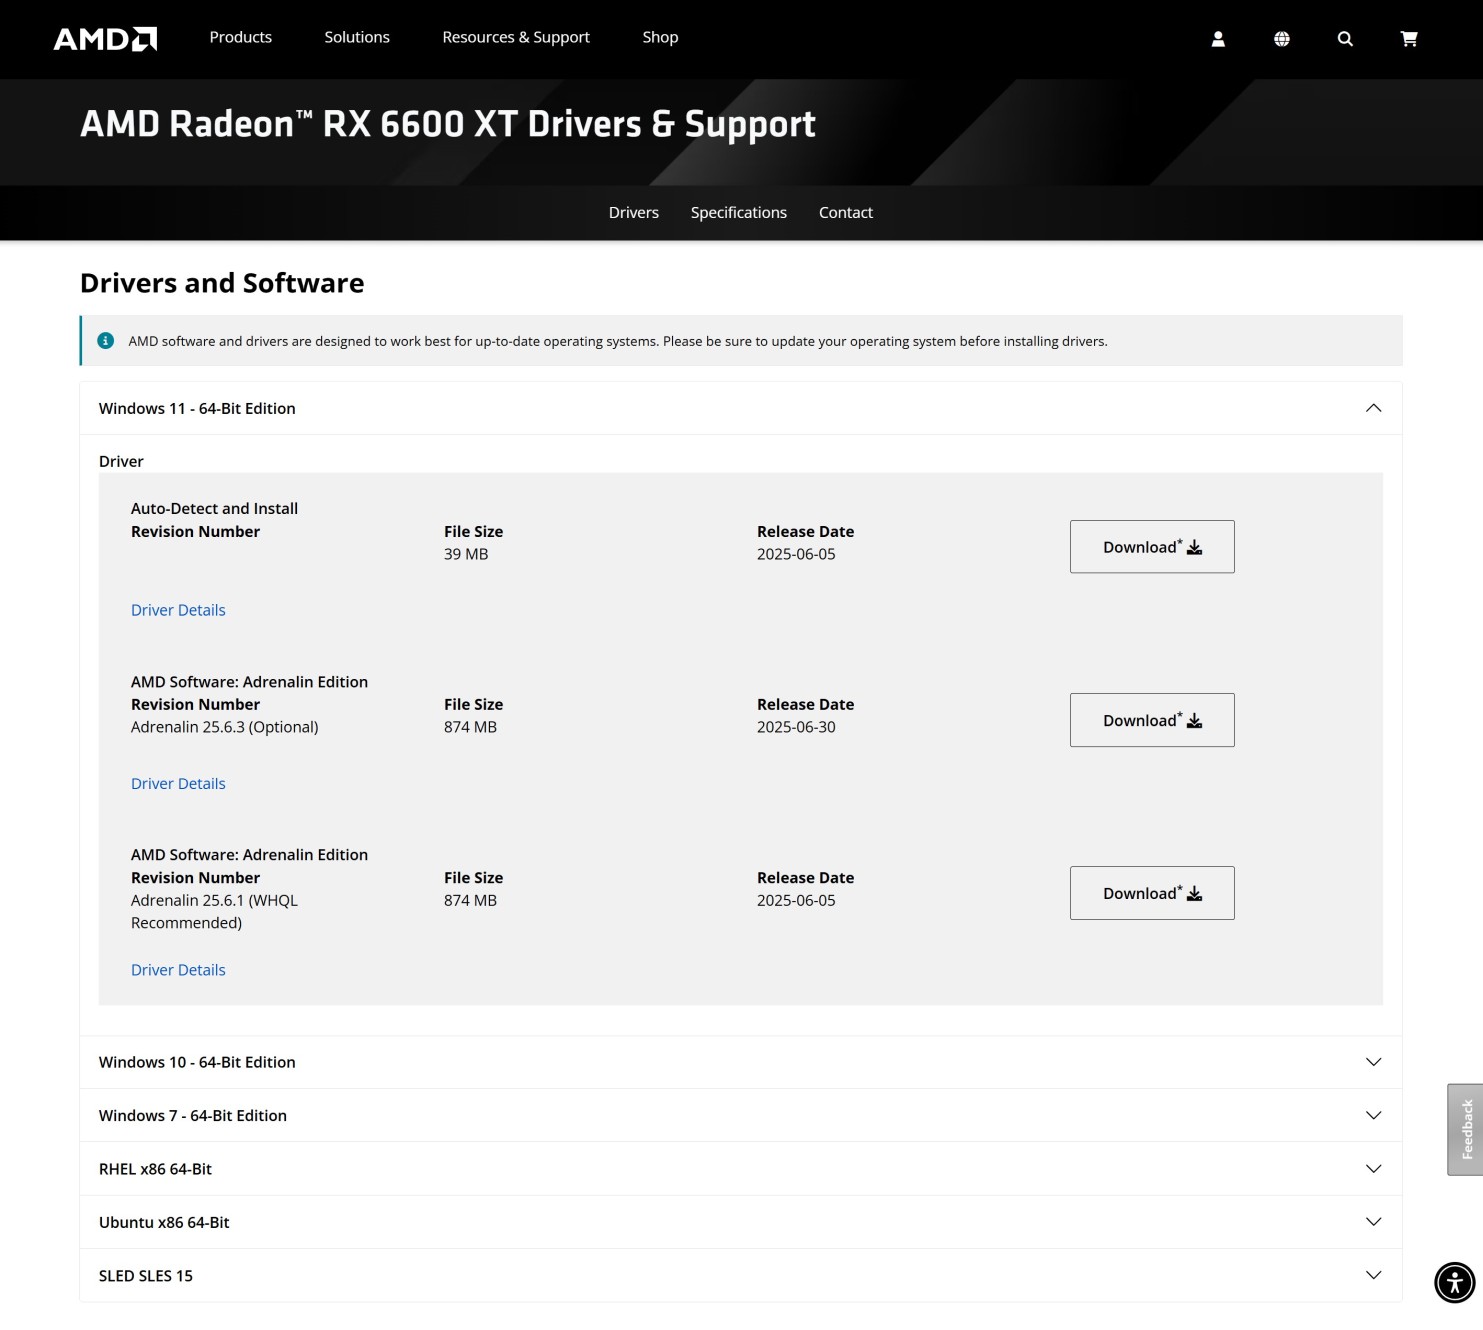The width and height of the screenshot is (1483, 1330).
Task: Expand Windows 7 - 64-Bit Edition section
Action: pyautogui.click(x=1373, y=1115)
